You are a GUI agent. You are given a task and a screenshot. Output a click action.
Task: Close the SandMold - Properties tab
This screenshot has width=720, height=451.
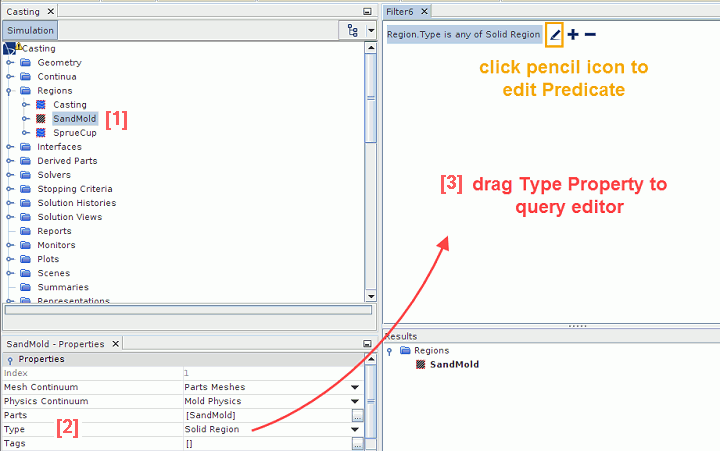113,344
